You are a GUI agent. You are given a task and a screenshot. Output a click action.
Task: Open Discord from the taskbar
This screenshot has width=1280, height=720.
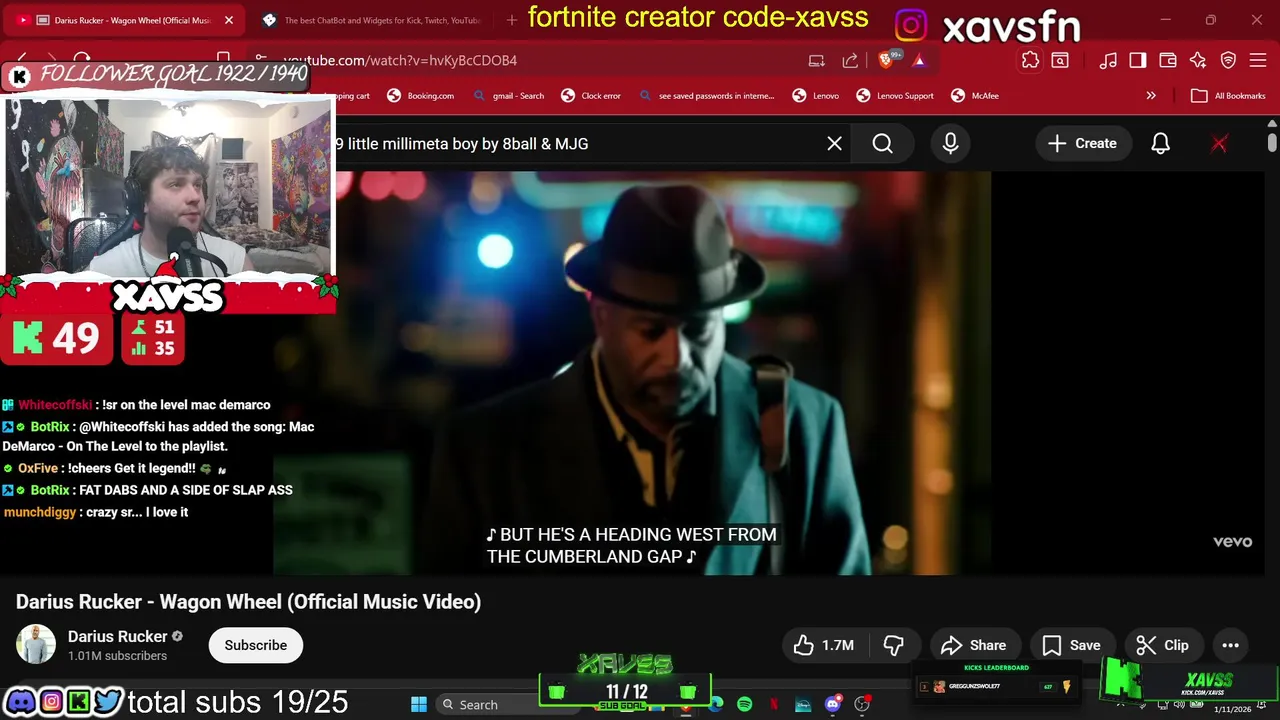833,705
